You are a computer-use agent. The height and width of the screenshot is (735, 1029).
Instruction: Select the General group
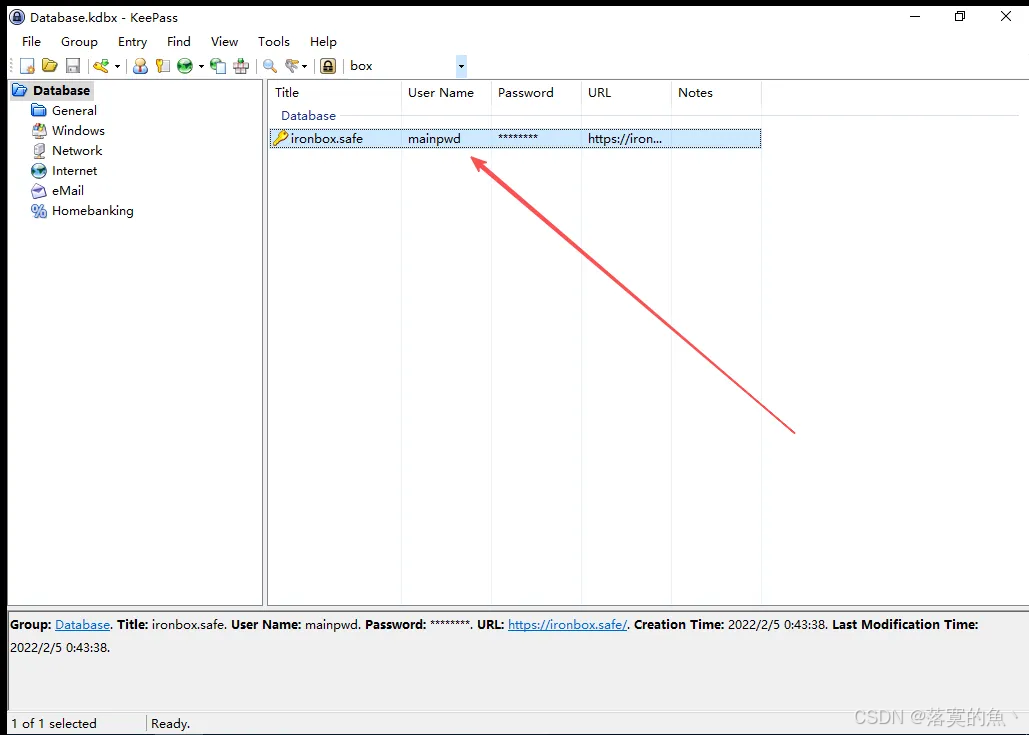click(x=74, y=111)
